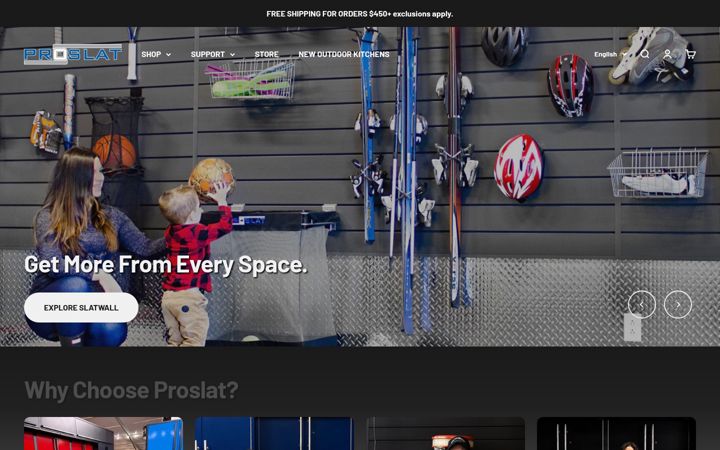
Task: Open the black cabinets thumbnail
Action: (x=616, y=433)
